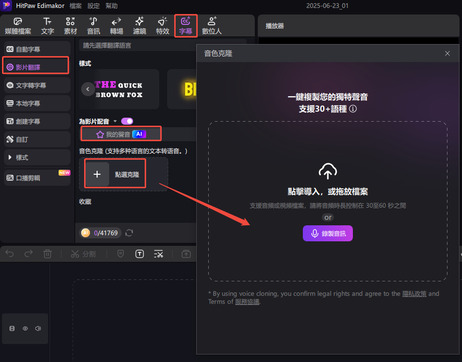Undo the last timeline action
The width and height of the screenshot is (462, 362).
(10, 254)
